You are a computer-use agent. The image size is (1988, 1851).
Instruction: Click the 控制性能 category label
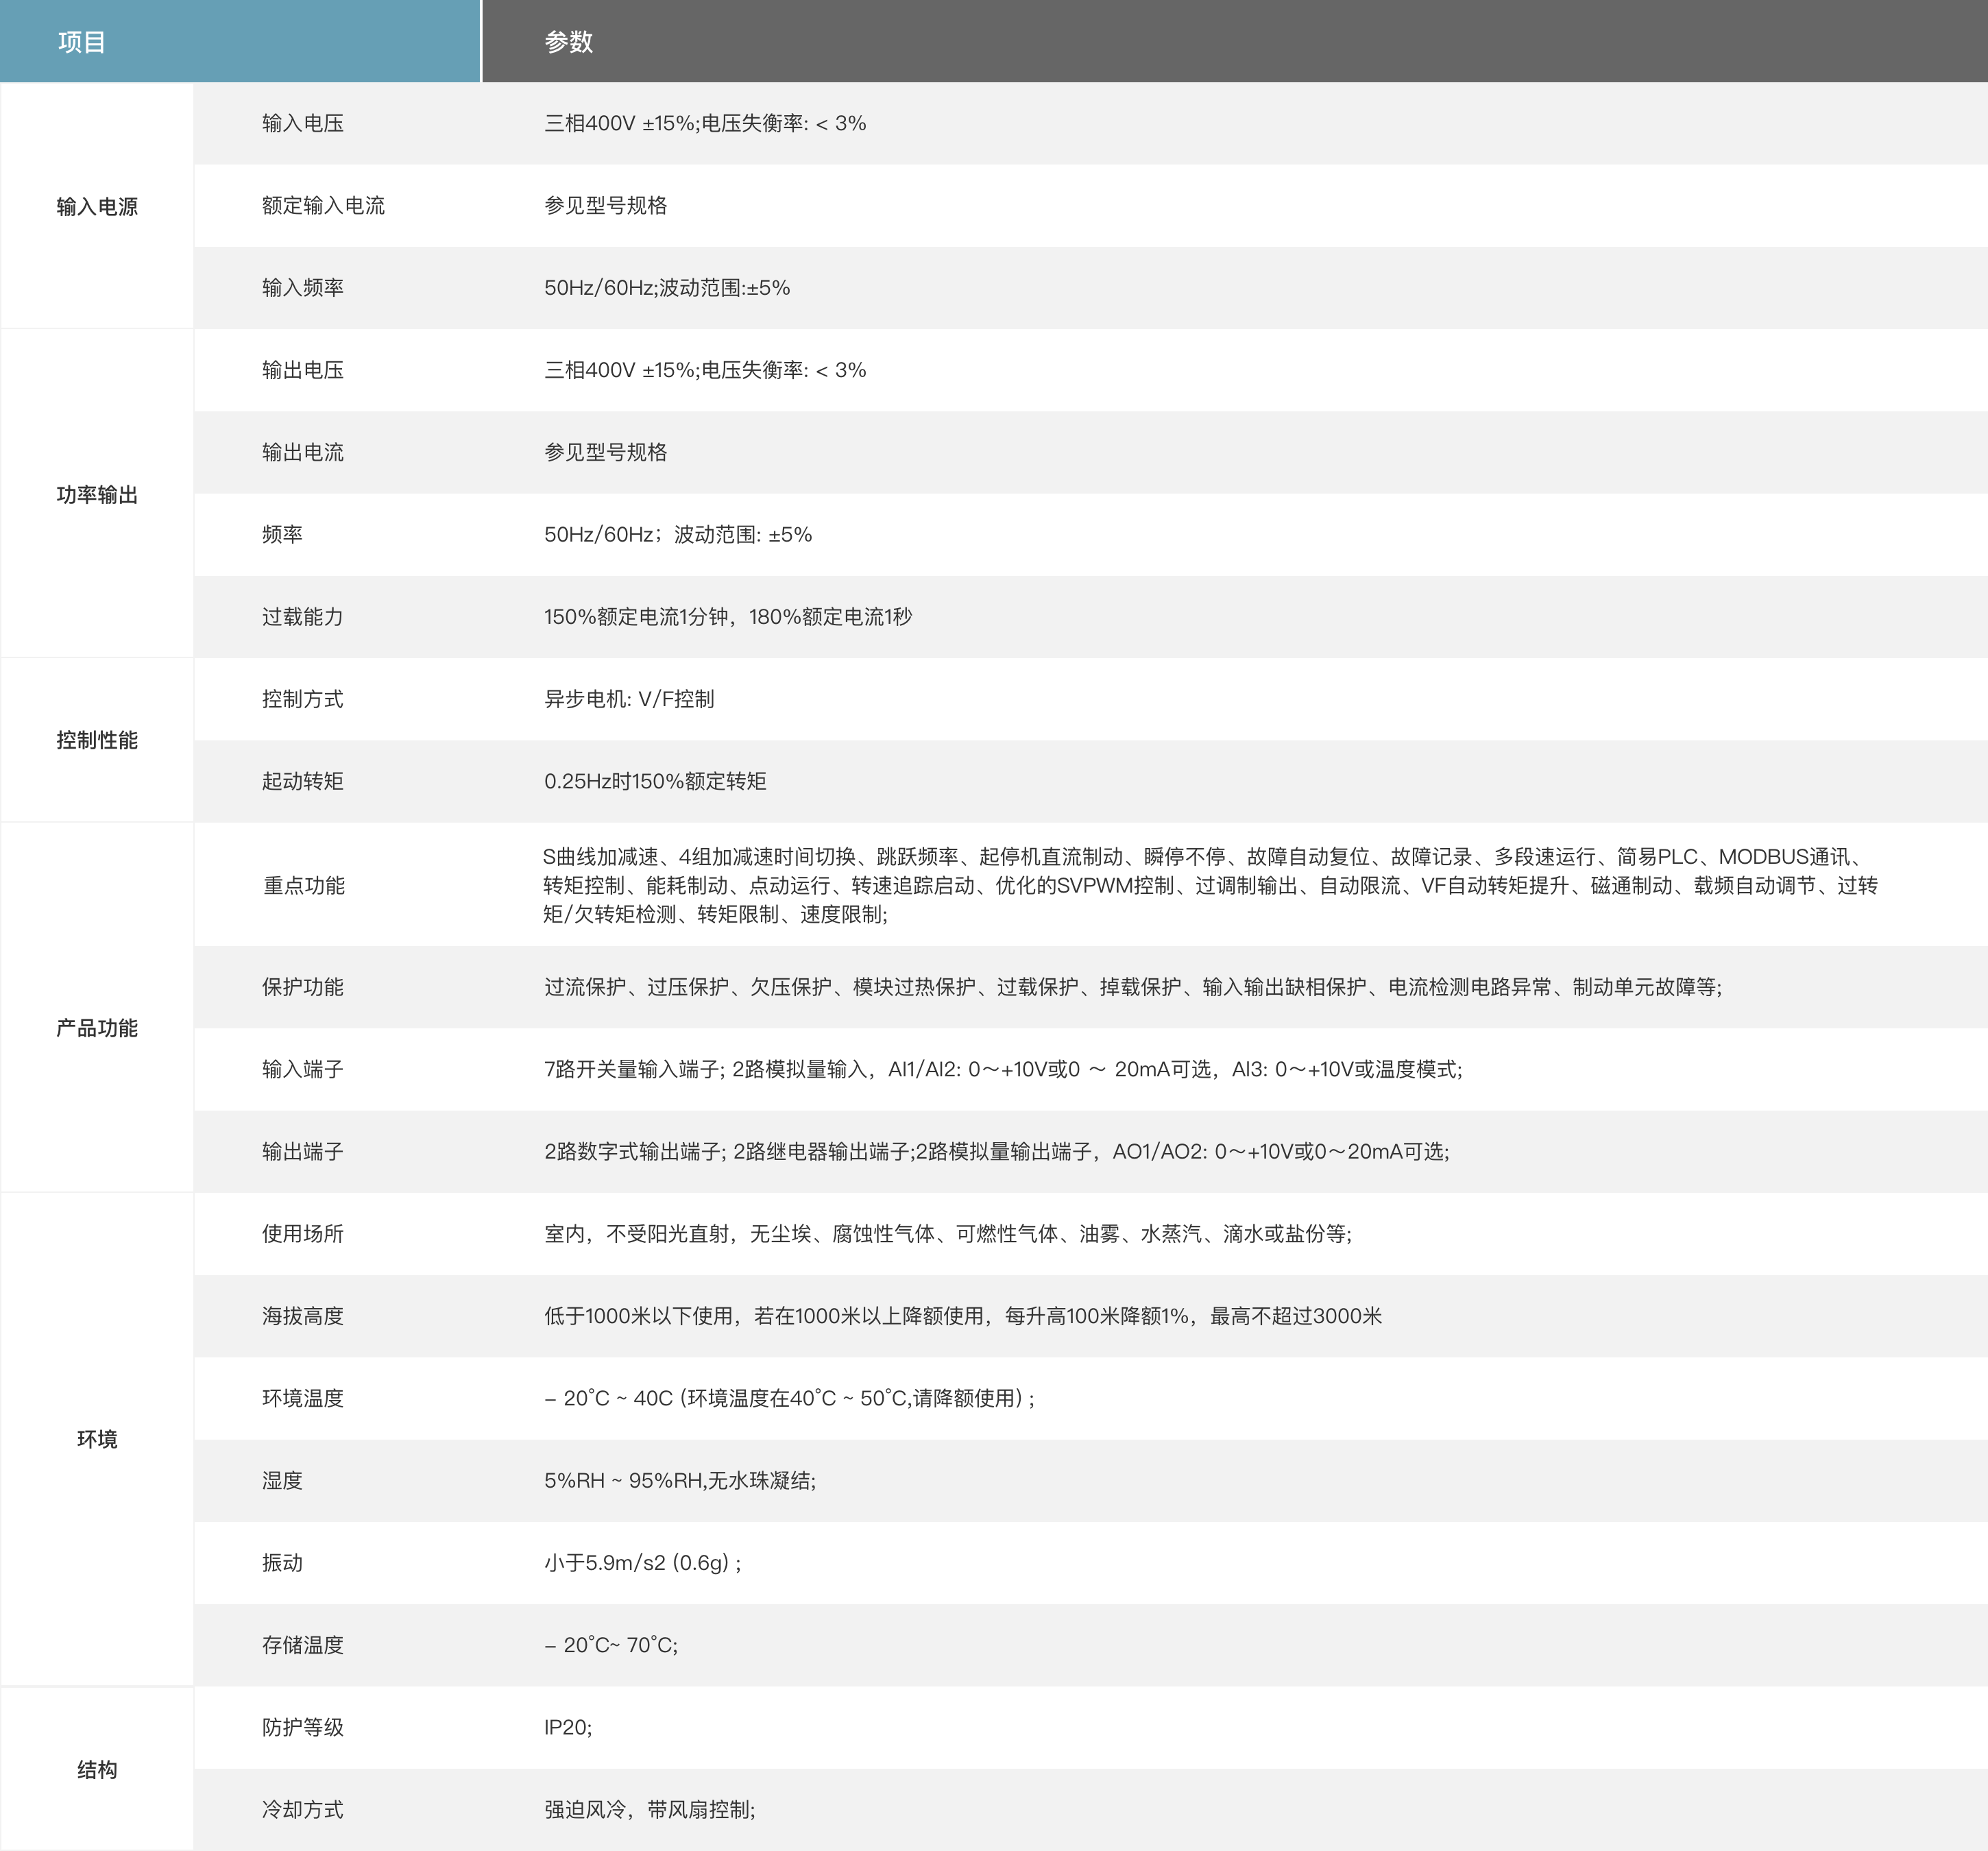click(97, 740)
